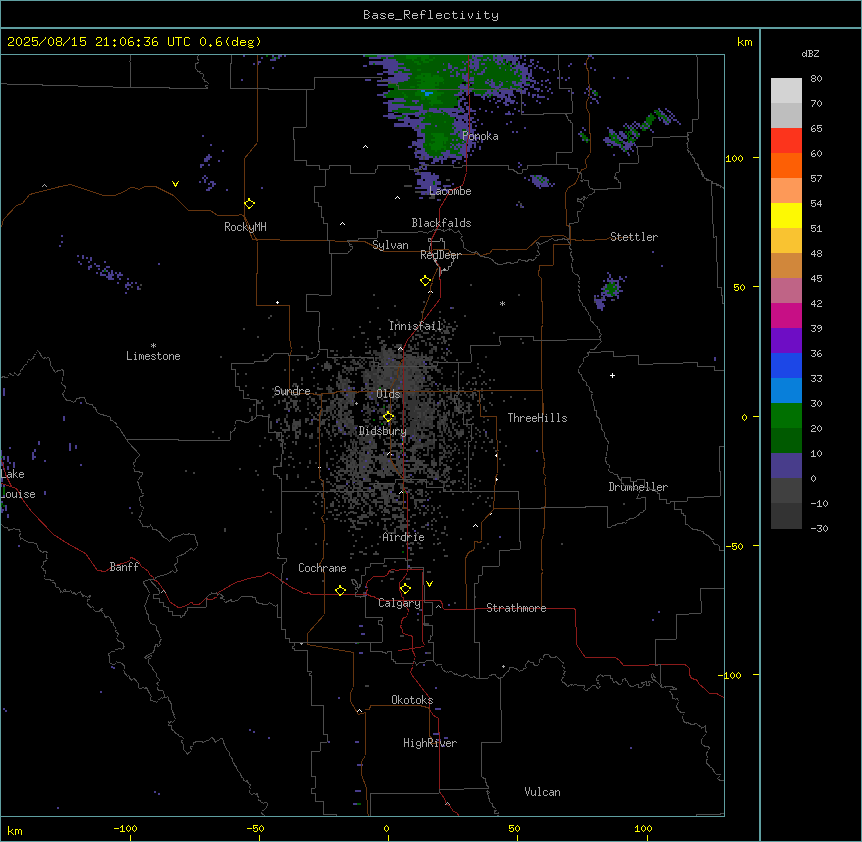The image size is (862, 842).
Task: Click the asterisk marker above Limestone
Action: pos(153,346)
